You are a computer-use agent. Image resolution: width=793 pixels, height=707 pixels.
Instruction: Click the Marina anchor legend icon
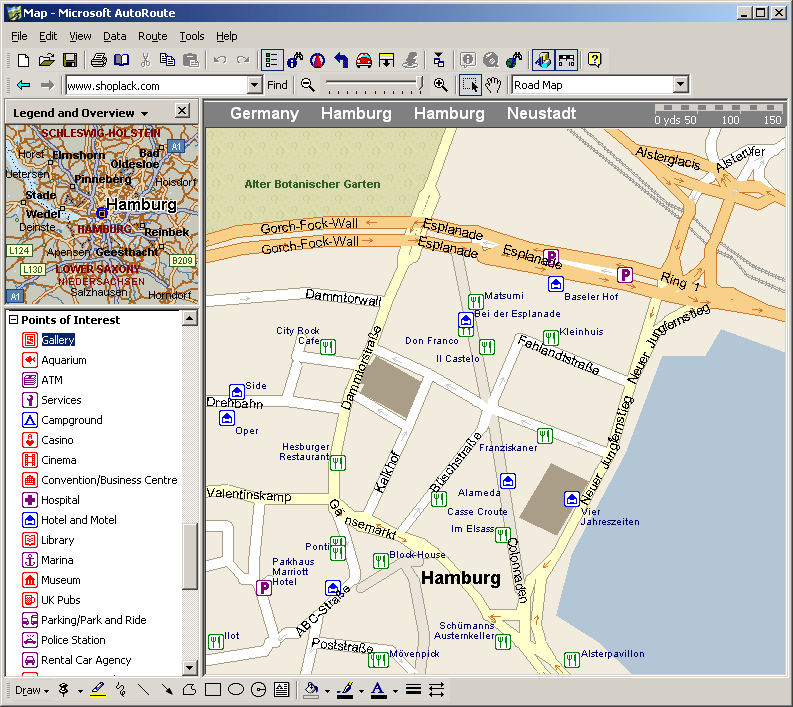click(30, 560)
